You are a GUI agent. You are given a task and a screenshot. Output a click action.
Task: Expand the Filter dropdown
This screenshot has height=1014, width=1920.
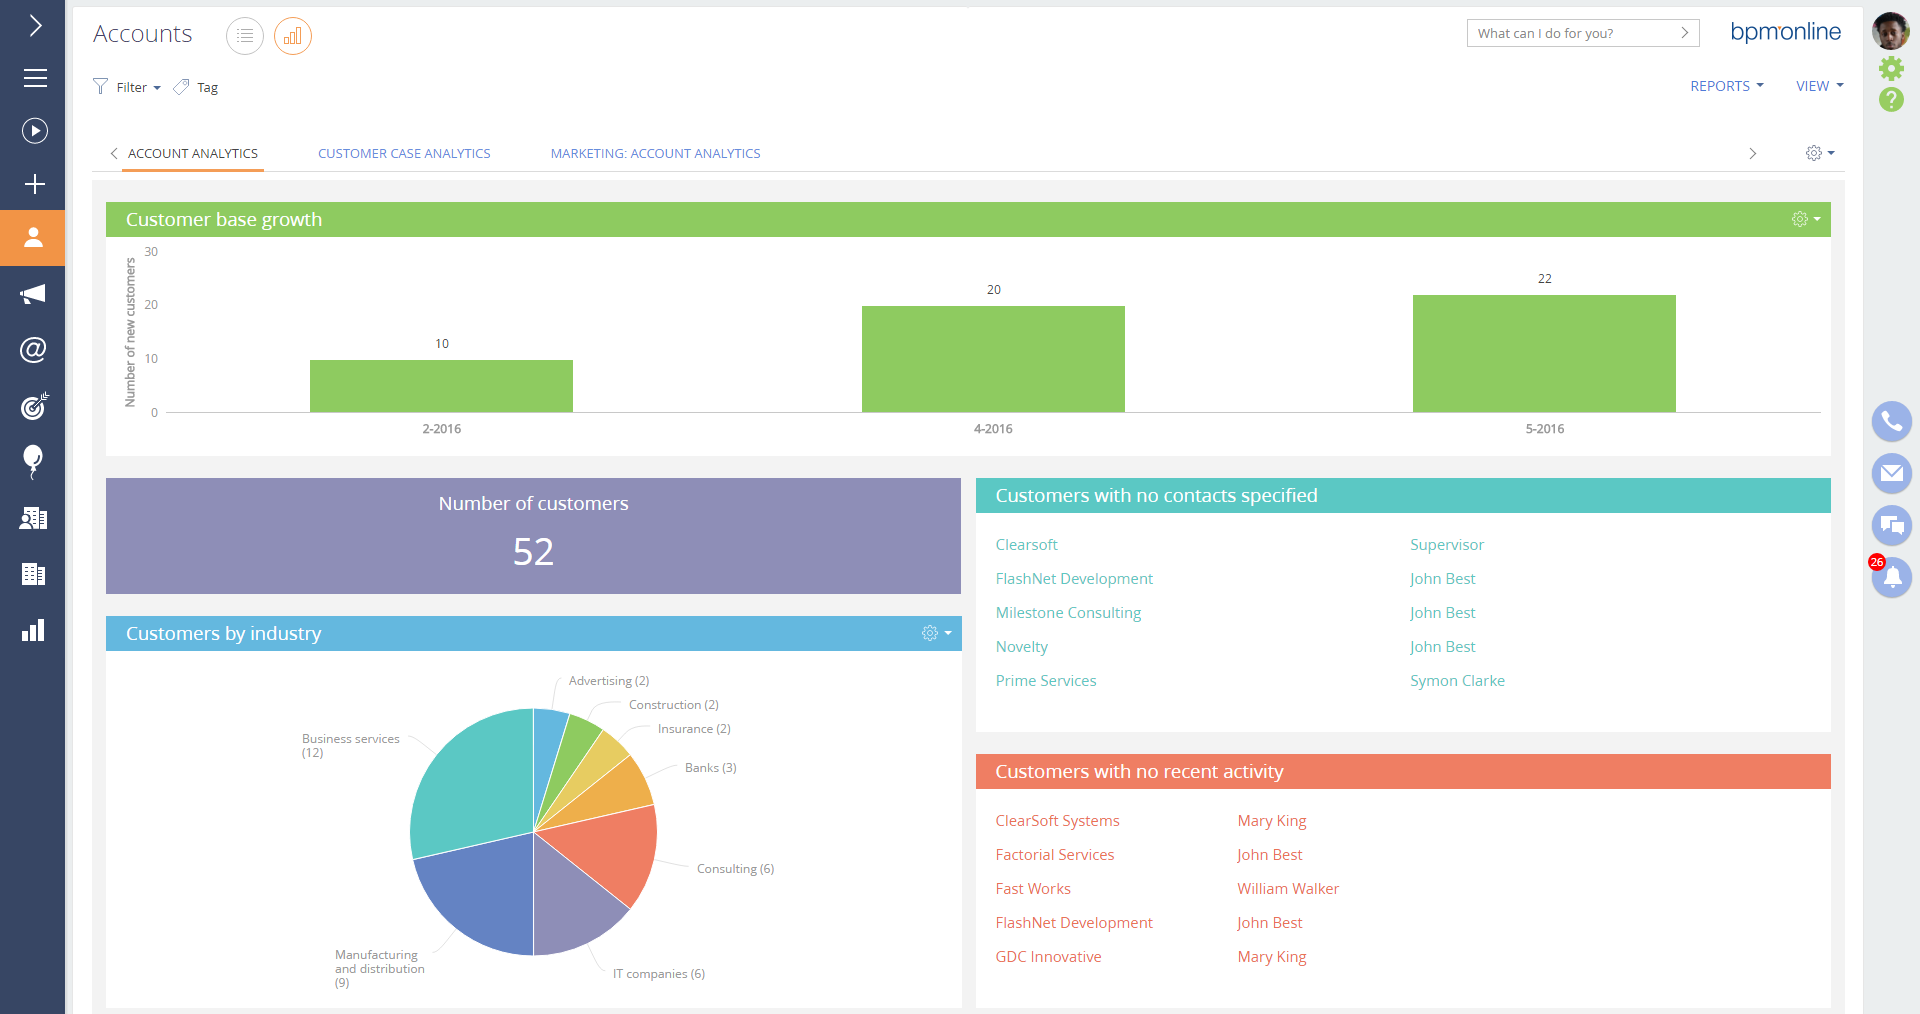126,87
